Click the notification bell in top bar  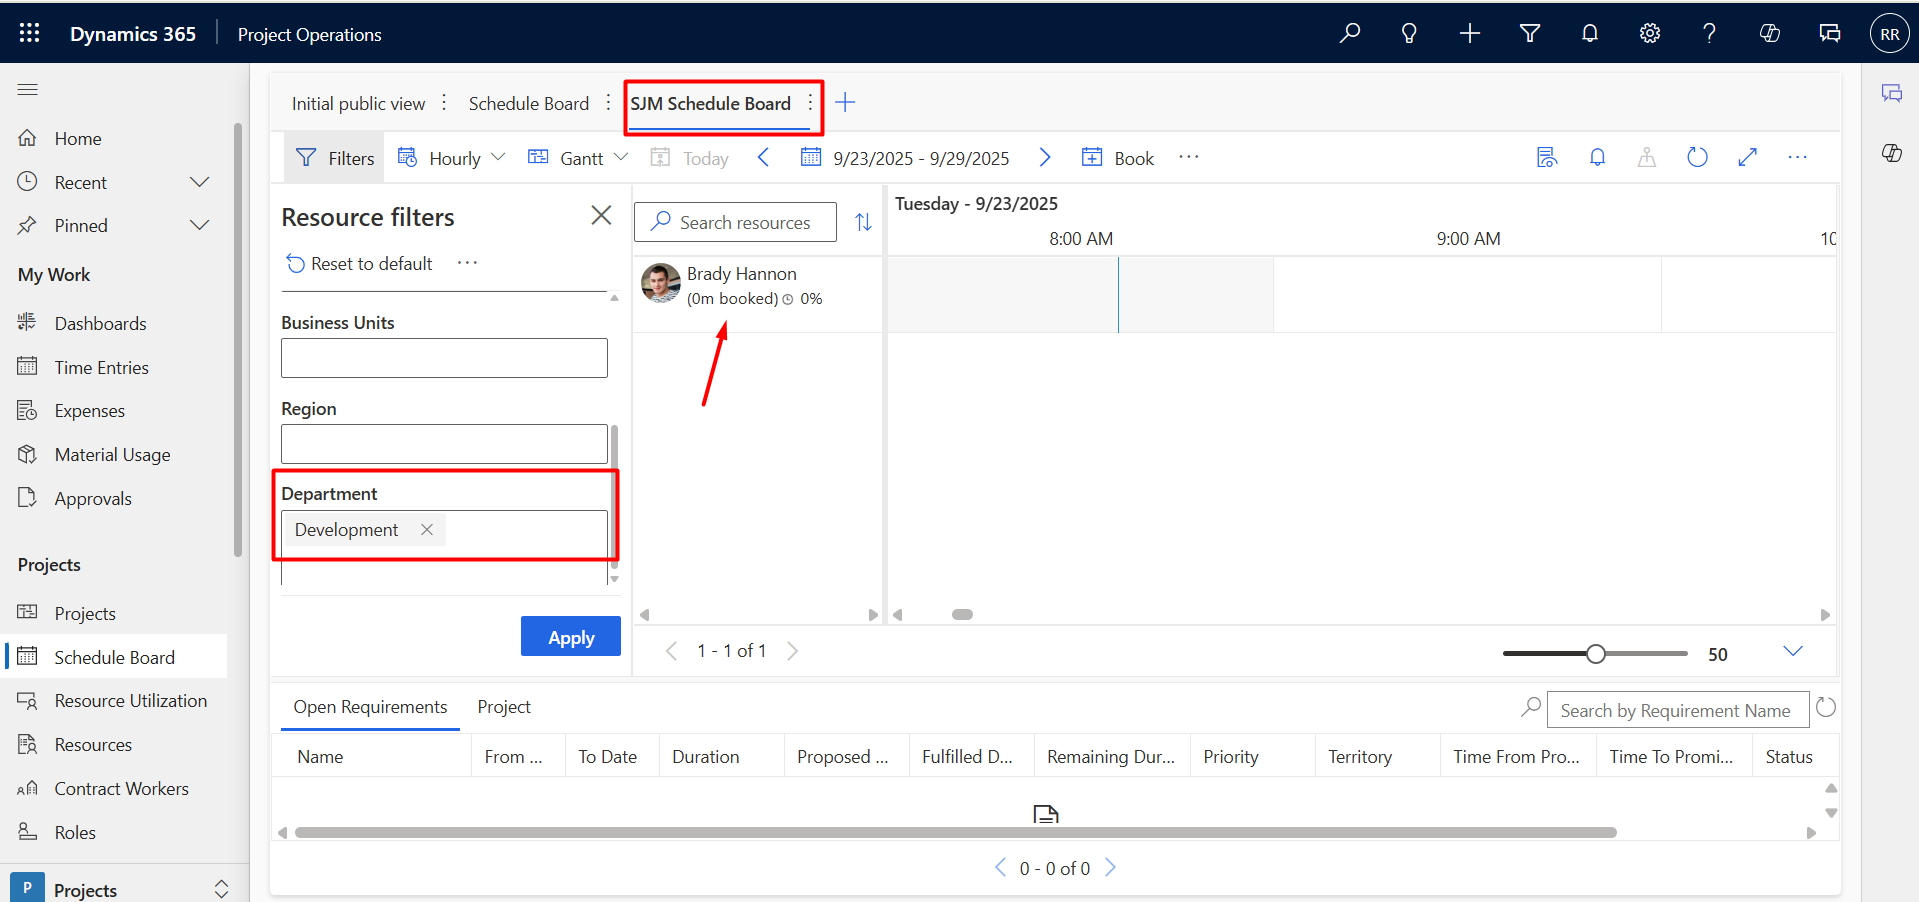coord(1589,34)
